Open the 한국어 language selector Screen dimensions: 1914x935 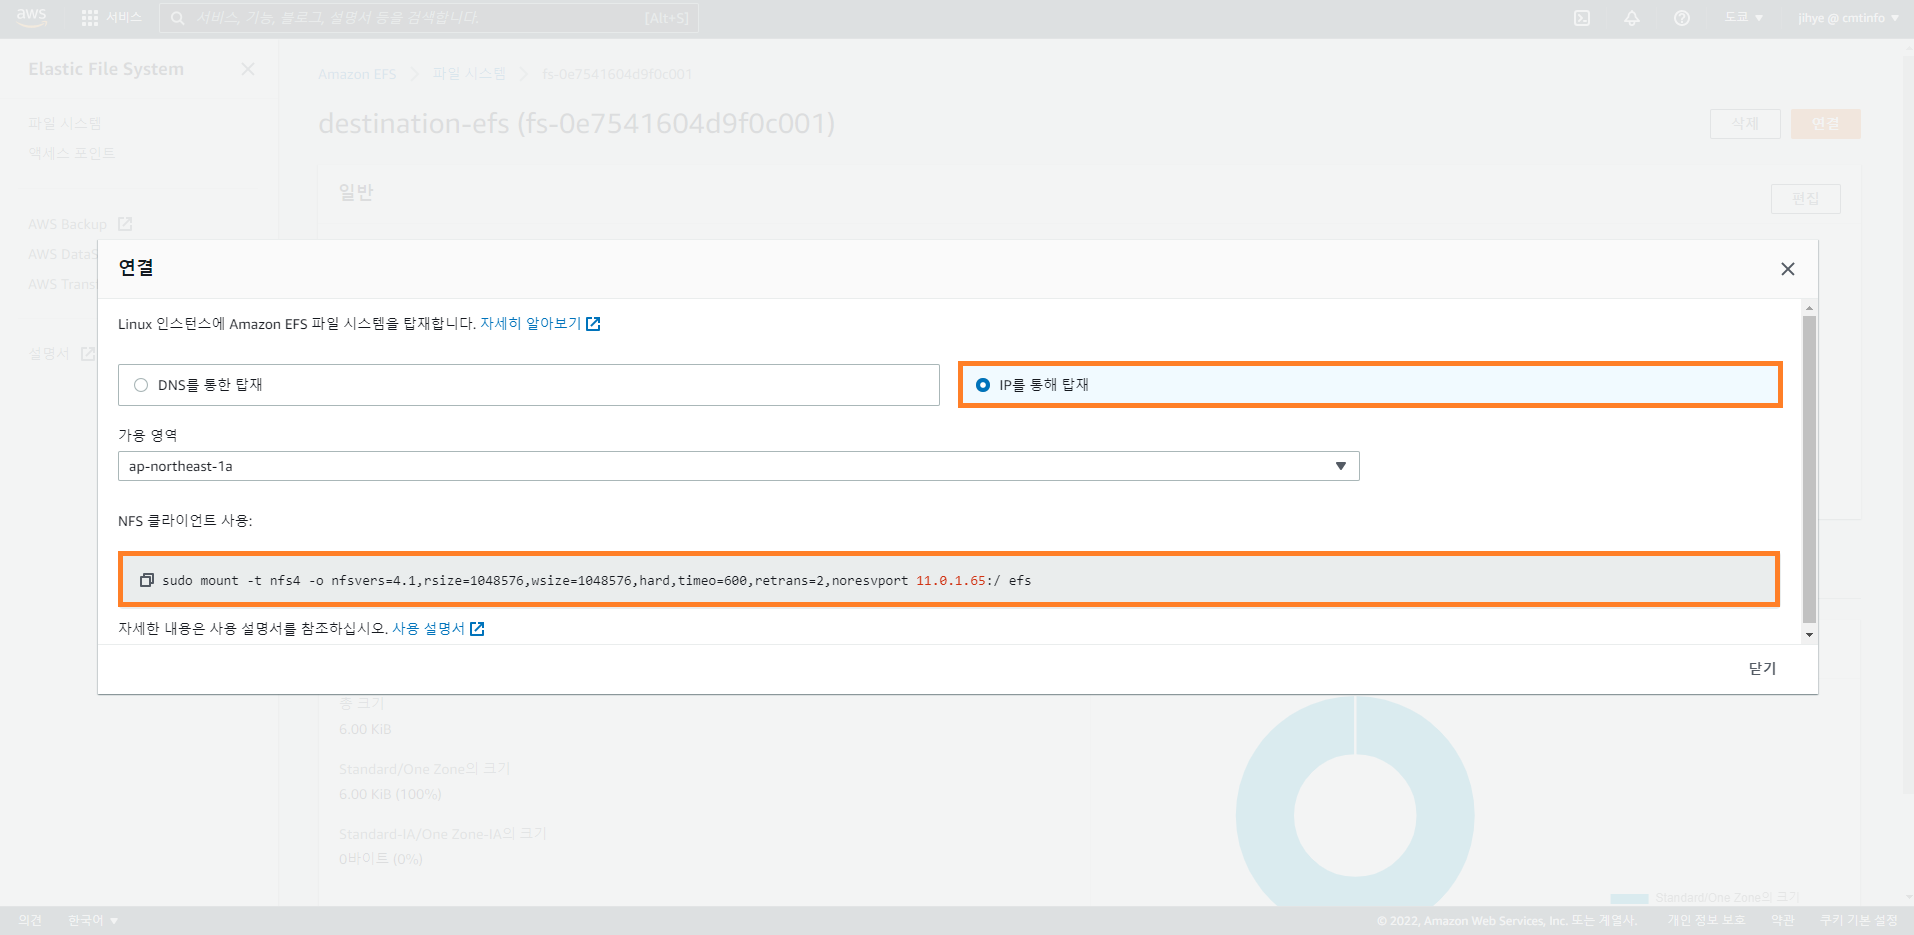coord(93,920)
